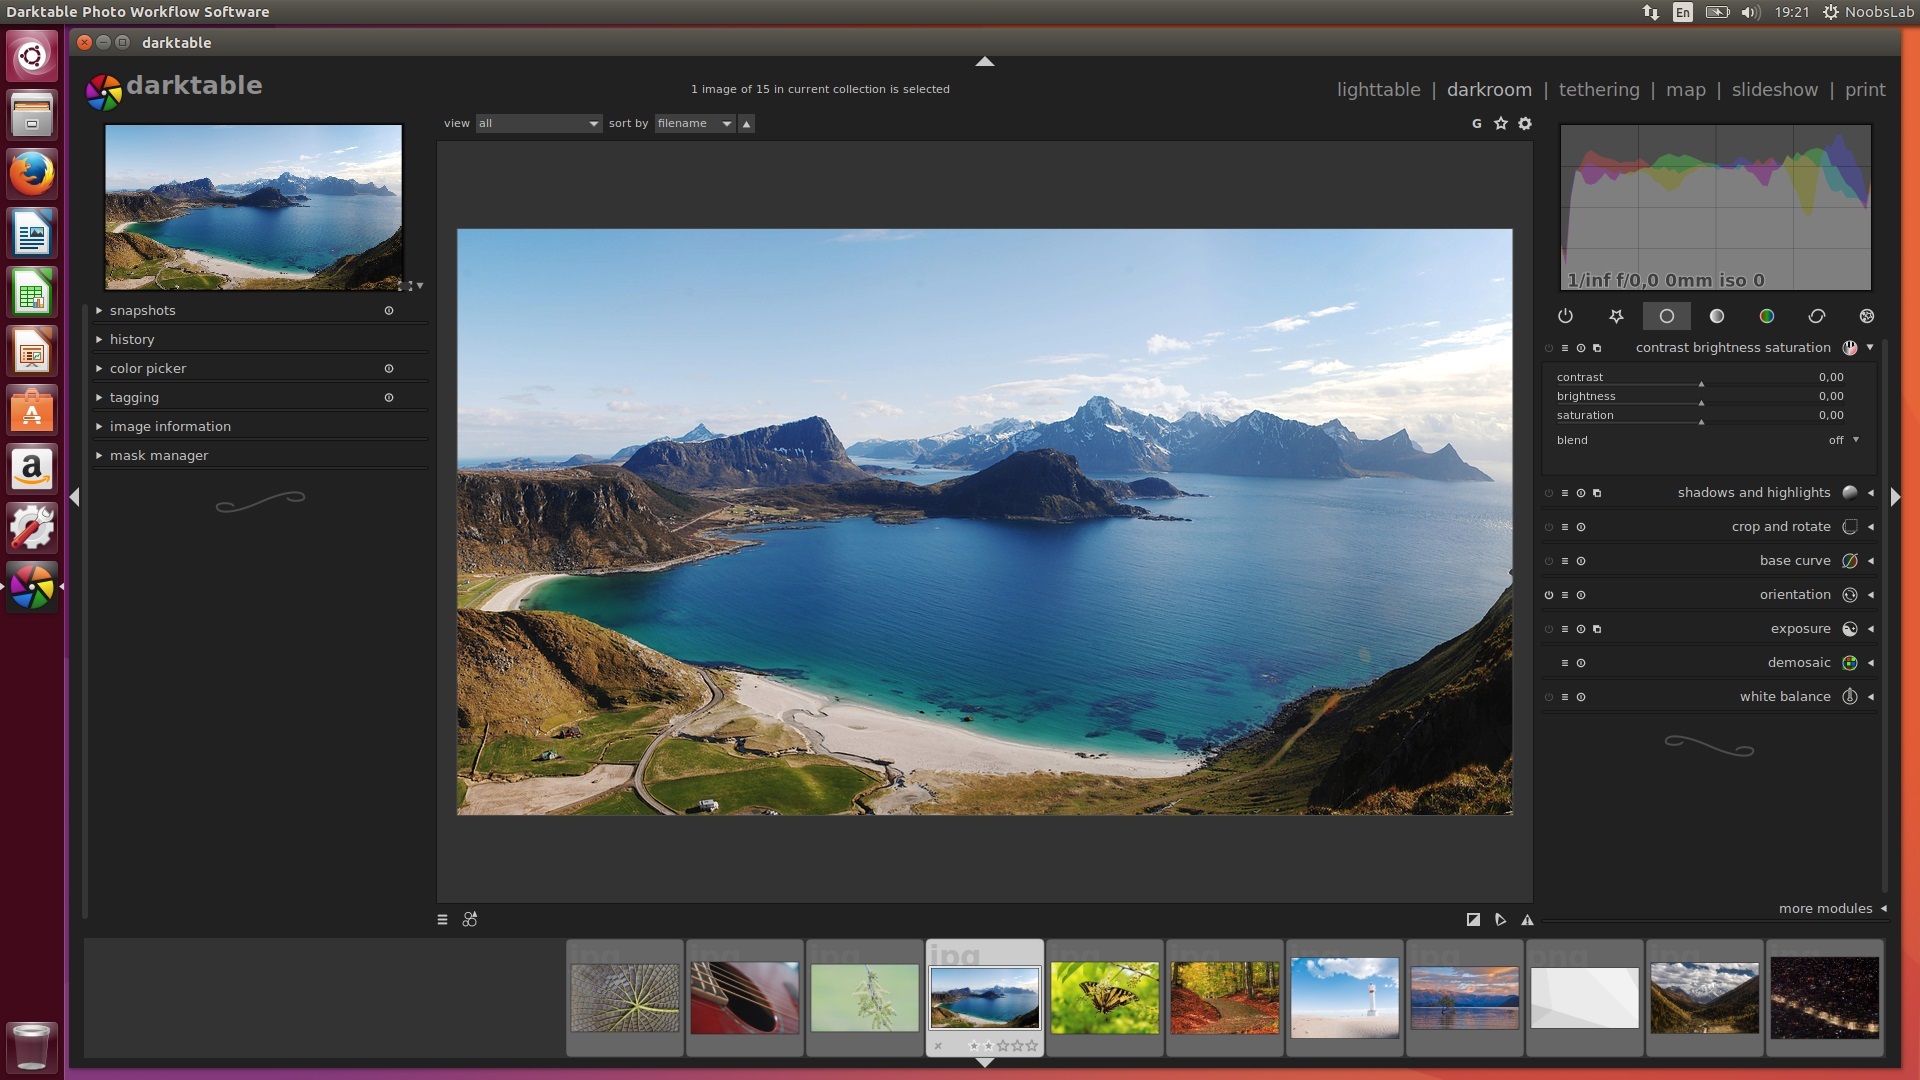The height and width of the screenshot is (1080, 1920).
Task: Select the effects group icon
Action: point(1867,316)
